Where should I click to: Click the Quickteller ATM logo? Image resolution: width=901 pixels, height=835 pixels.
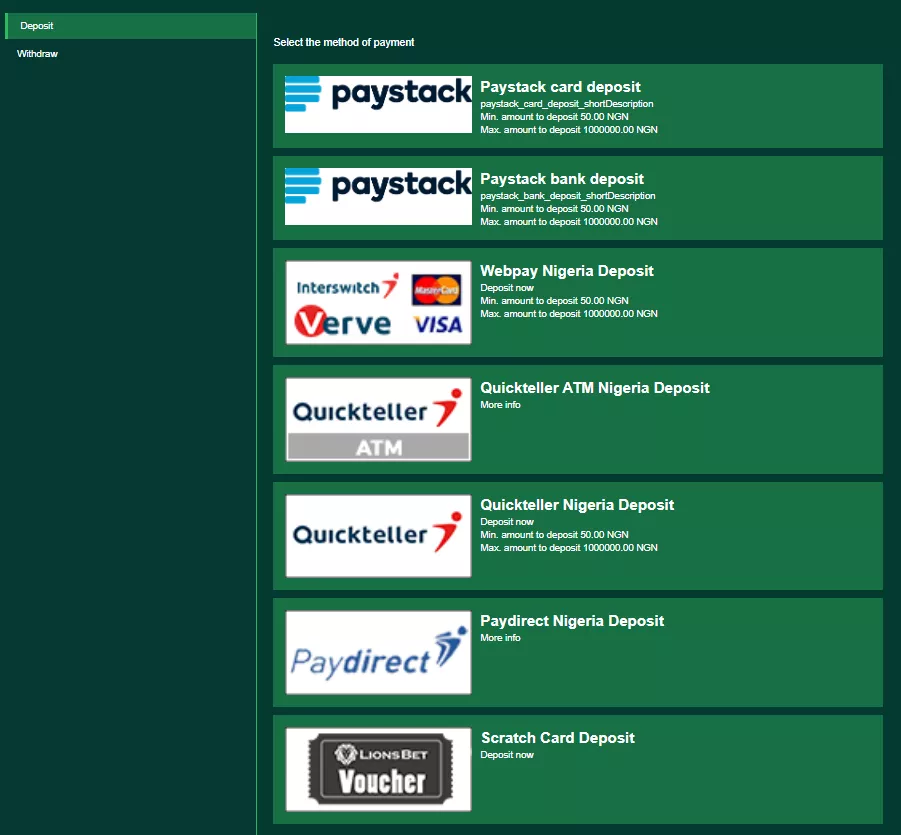(378, 419)
